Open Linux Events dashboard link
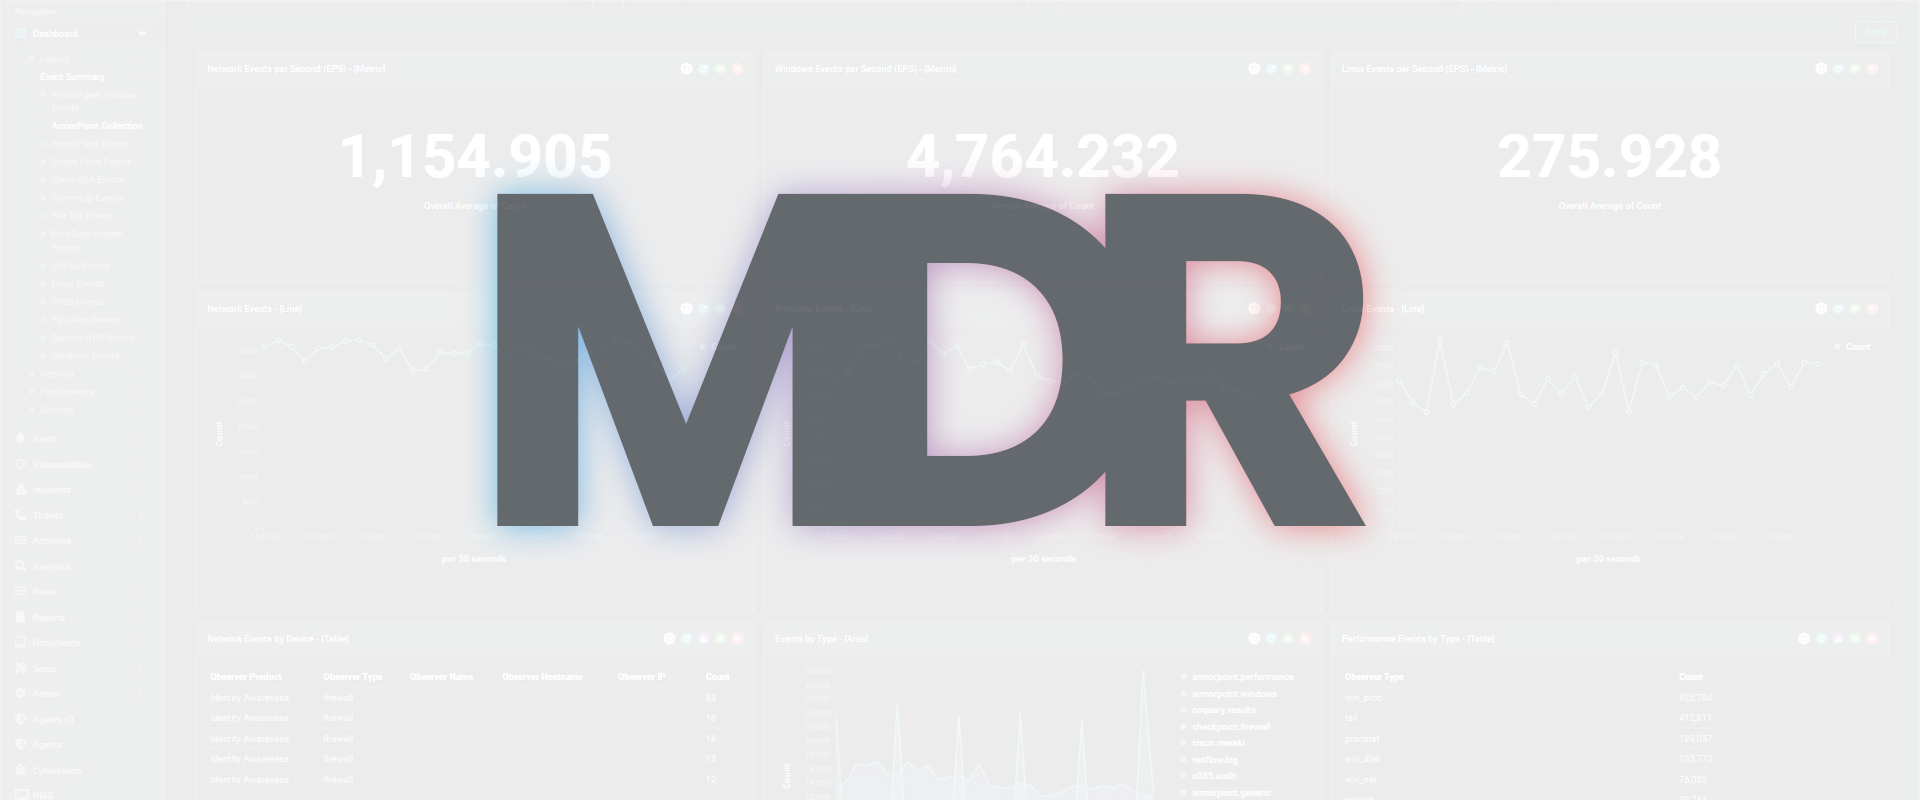The image size is (1920, 800). tap(77, 284)
